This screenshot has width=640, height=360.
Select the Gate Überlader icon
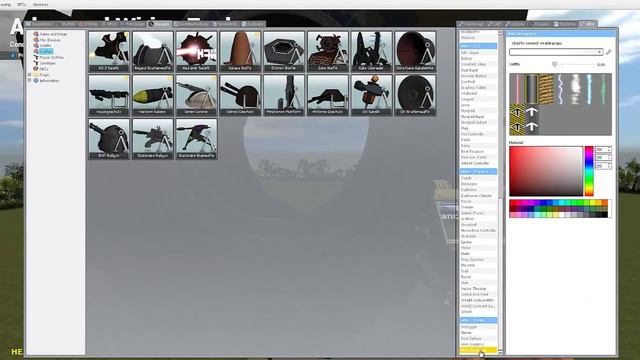[371, 51]
